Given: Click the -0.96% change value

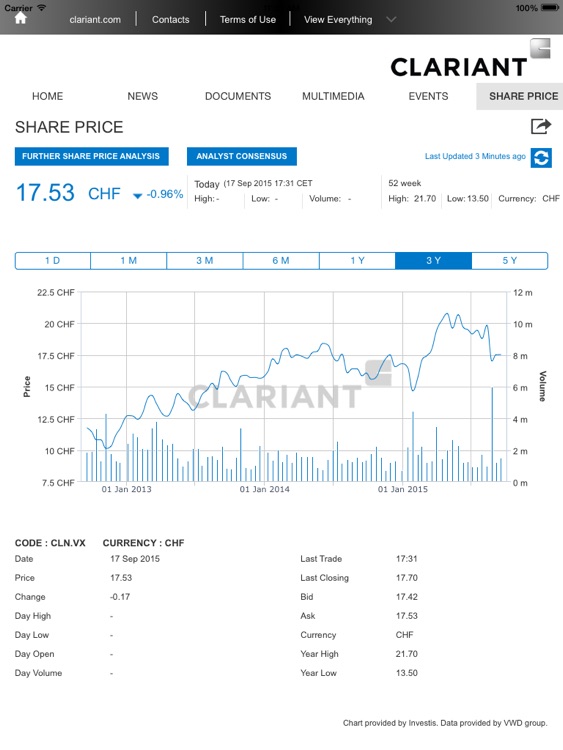Looking at the screenshot, I should click(165, 194).
